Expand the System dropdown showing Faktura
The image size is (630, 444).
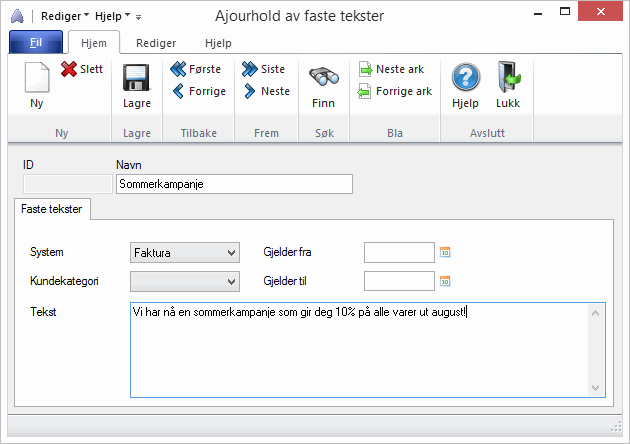232,253
